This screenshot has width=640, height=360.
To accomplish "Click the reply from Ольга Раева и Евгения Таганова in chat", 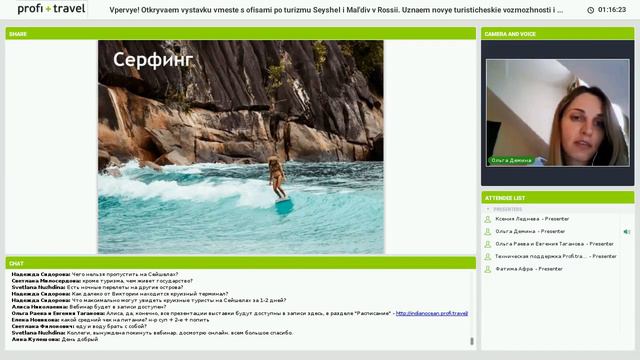I will (x=240, y=313).
